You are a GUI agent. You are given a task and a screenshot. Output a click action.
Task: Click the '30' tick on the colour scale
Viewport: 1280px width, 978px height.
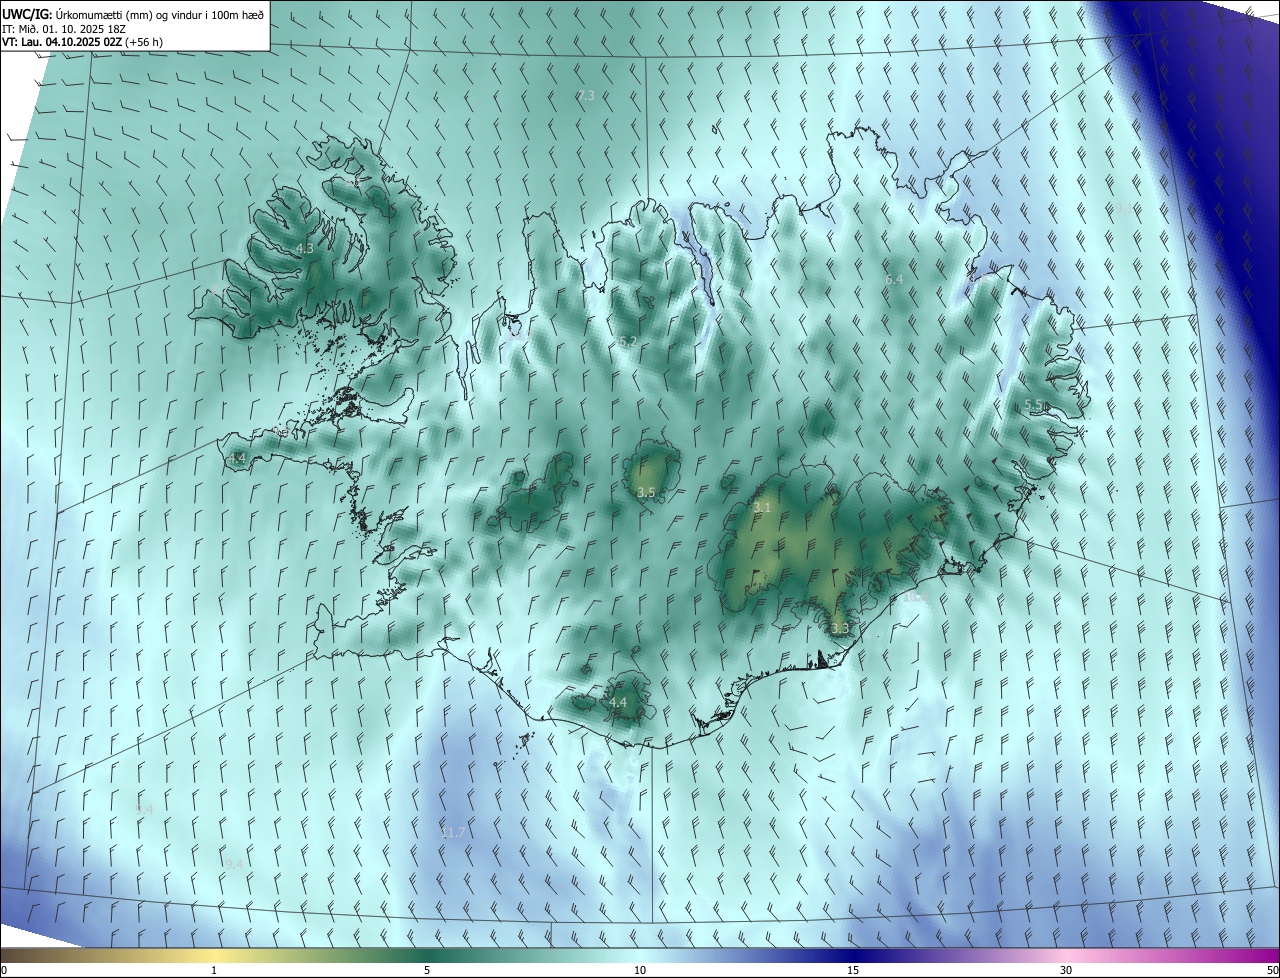[1066, 971]
